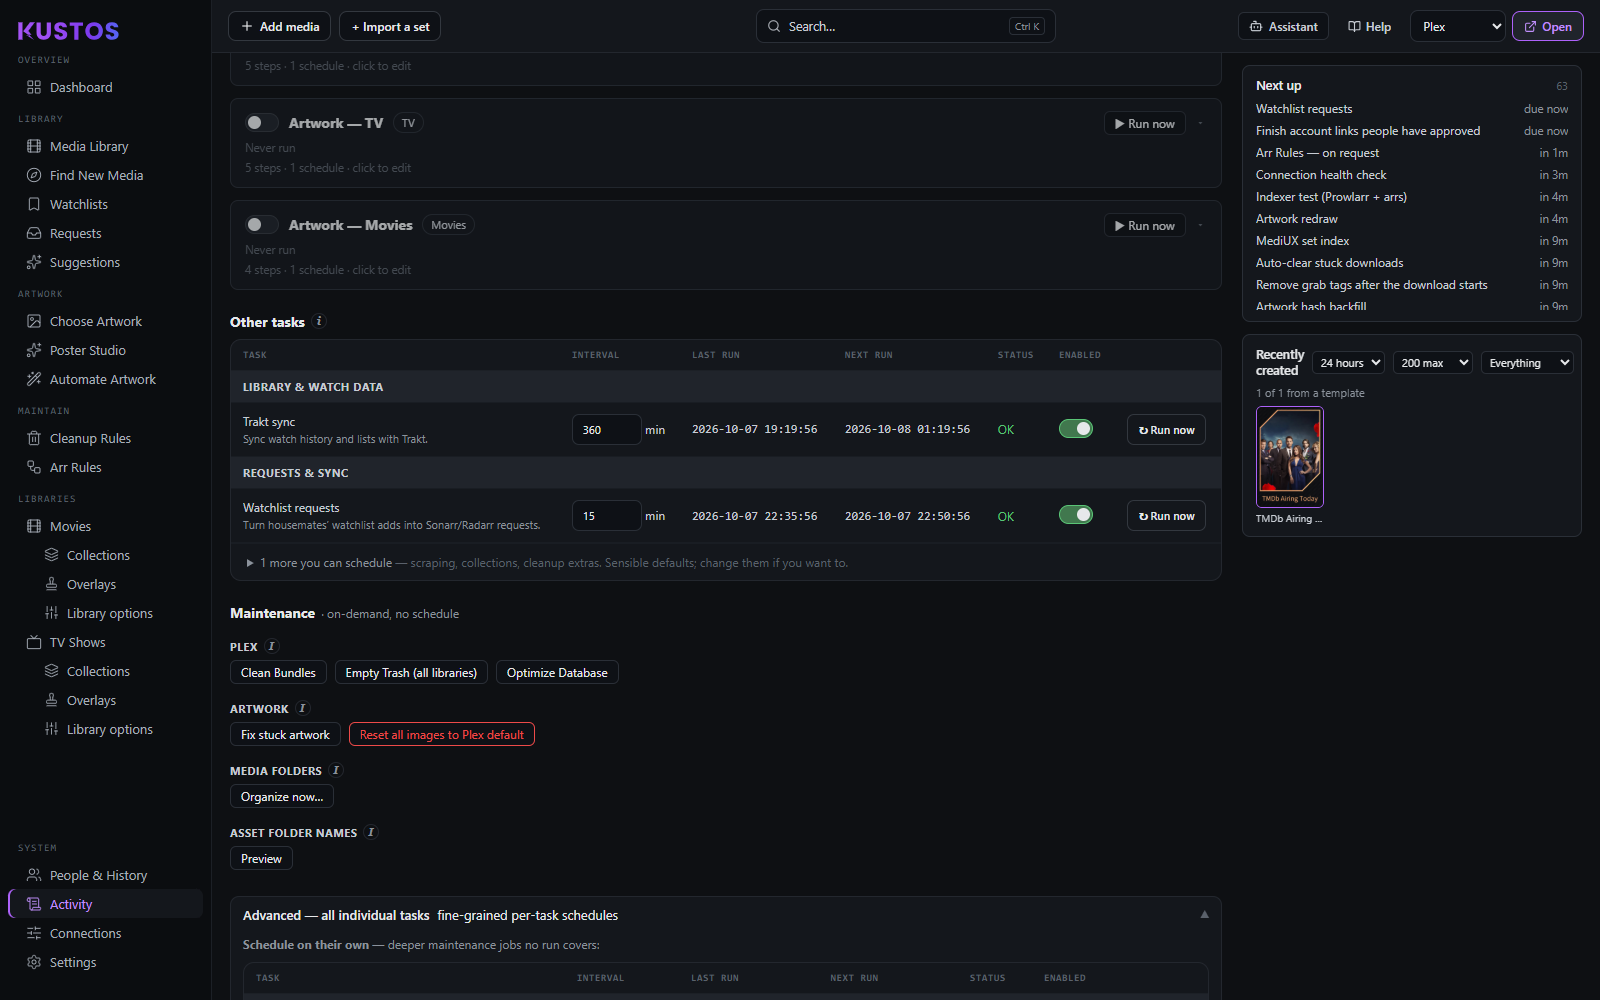Click the Choose Artwork image icon
The width and height of the screenshot is (1600, 1000).
click(34, 321)
